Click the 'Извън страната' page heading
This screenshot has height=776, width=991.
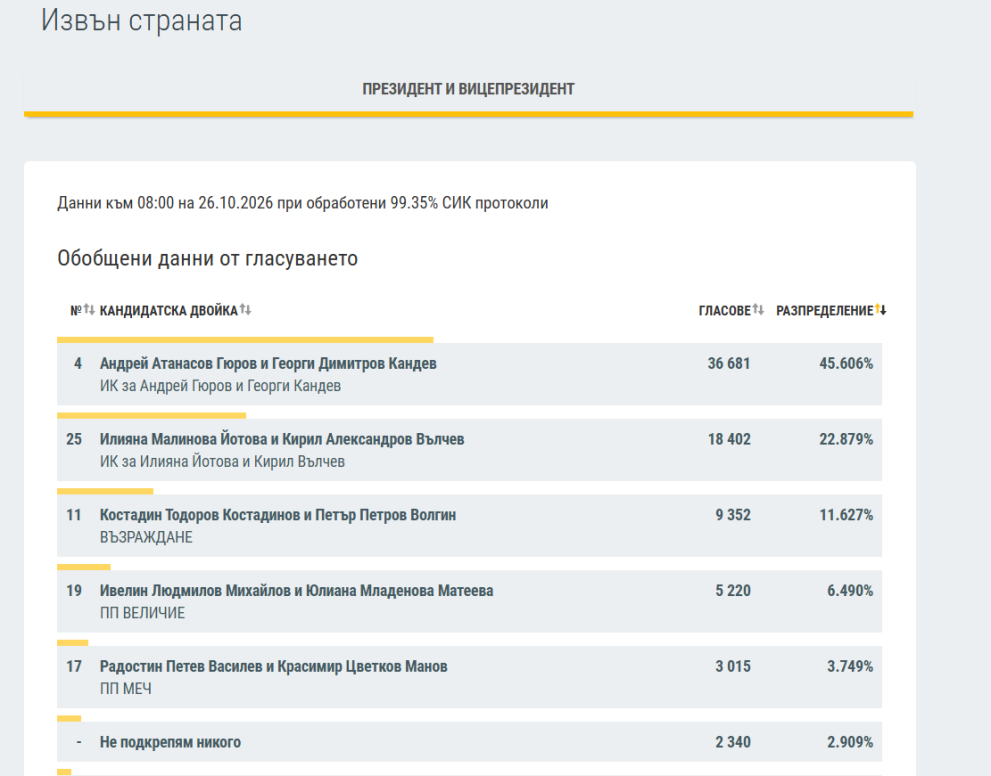tap(142, 20)
